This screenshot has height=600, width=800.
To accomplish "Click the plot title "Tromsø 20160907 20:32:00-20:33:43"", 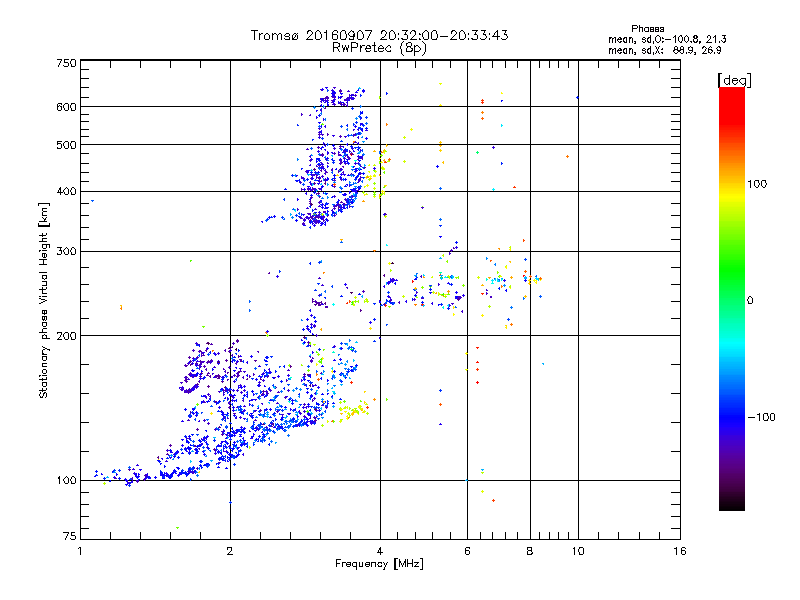I will [x=379, y=35].
